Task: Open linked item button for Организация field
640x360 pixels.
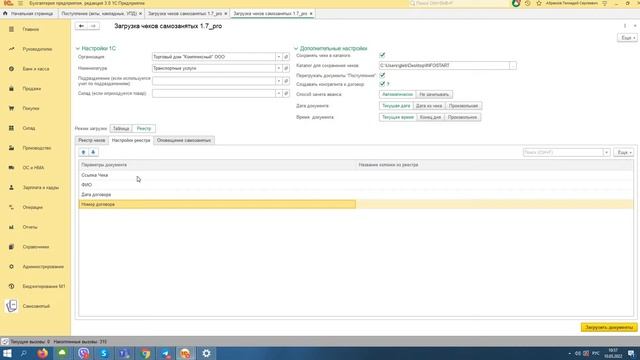Action: click(286, 57)
